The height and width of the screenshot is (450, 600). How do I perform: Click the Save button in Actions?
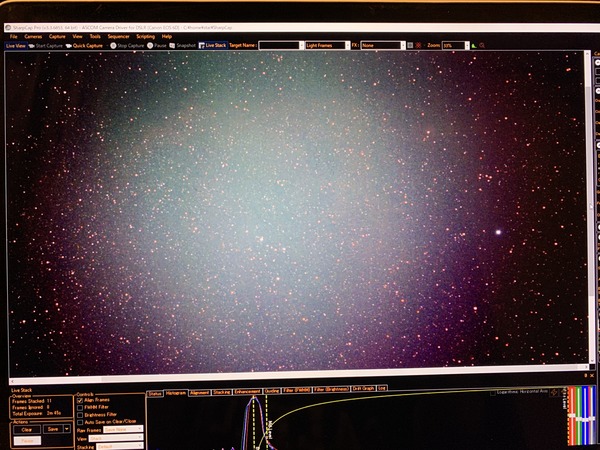(x=53, y=429)
